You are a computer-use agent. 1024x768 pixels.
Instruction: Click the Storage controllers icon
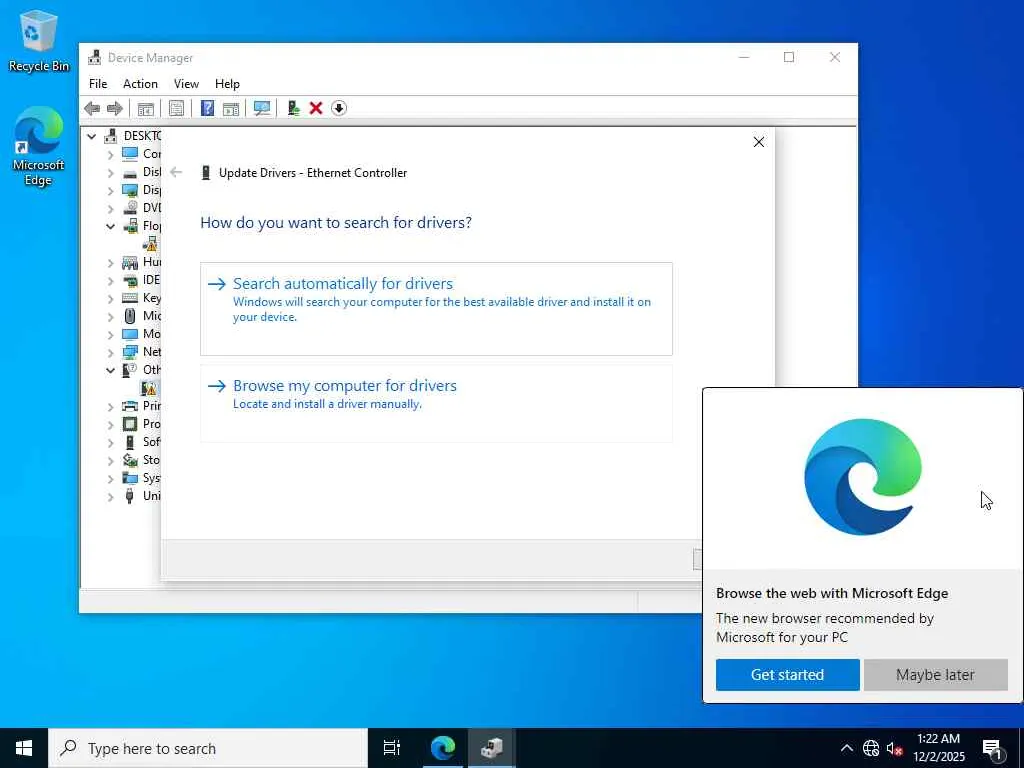pos(130,460)
